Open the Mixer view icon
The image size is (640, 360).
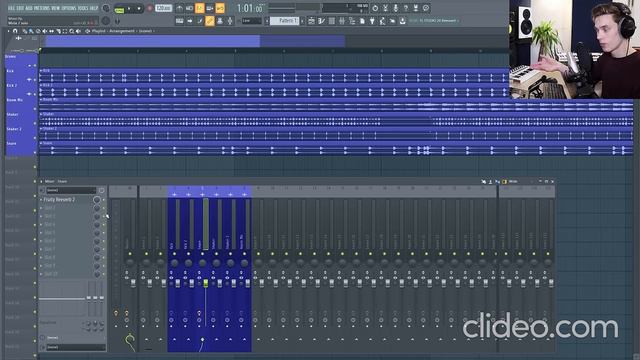342,21
